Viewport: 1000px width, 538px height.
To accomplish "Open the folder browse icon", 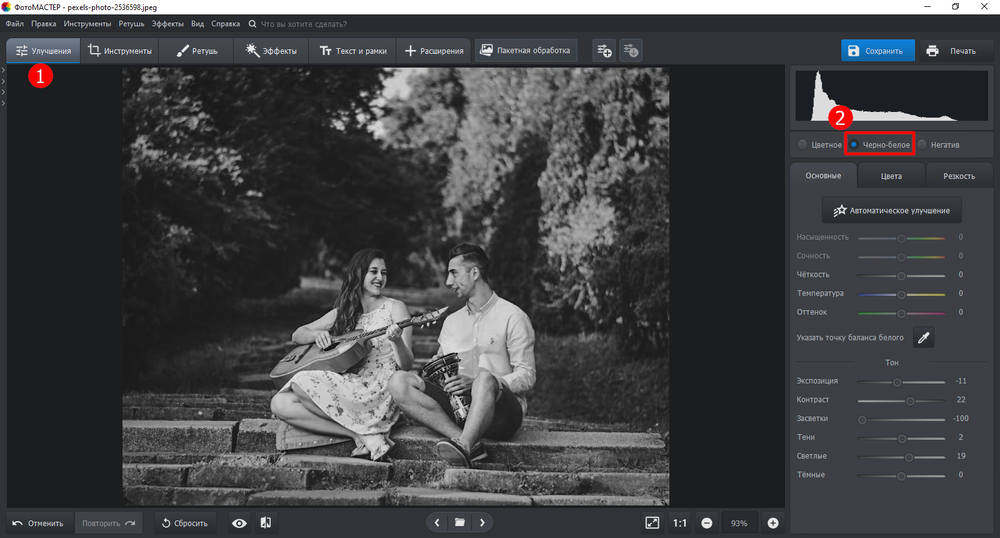I will click(x=459, y=523).
